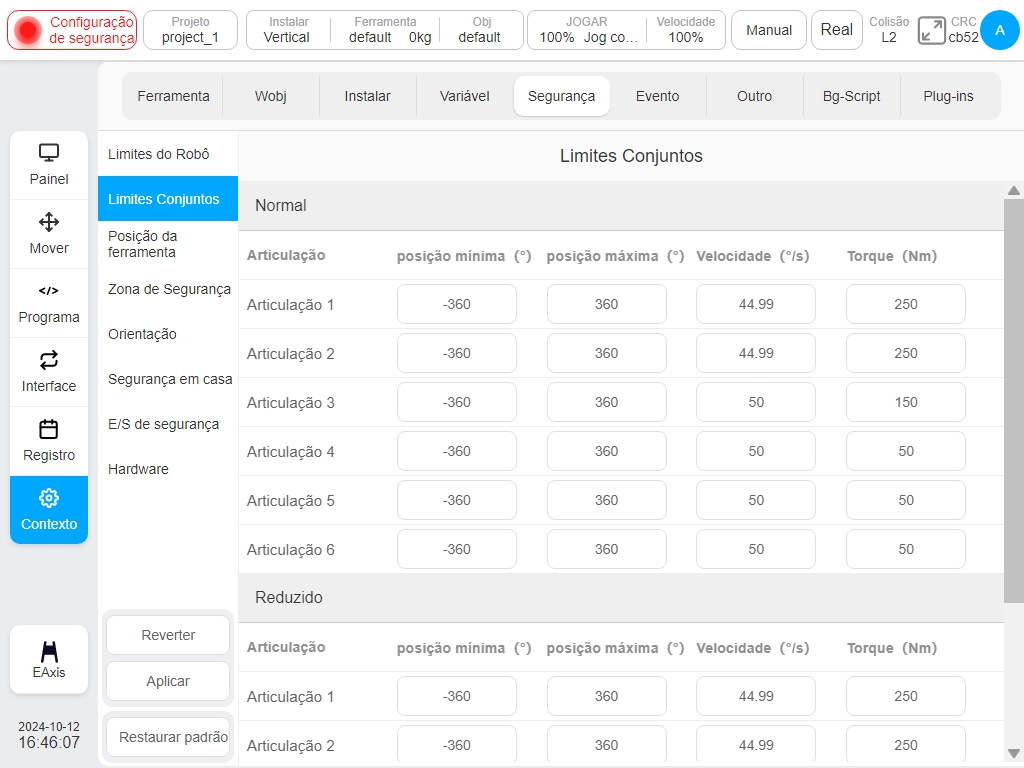Click the vertical scrollbar down arrow
This screenshot has height=768, width=1024.
tap(1014, 753)
